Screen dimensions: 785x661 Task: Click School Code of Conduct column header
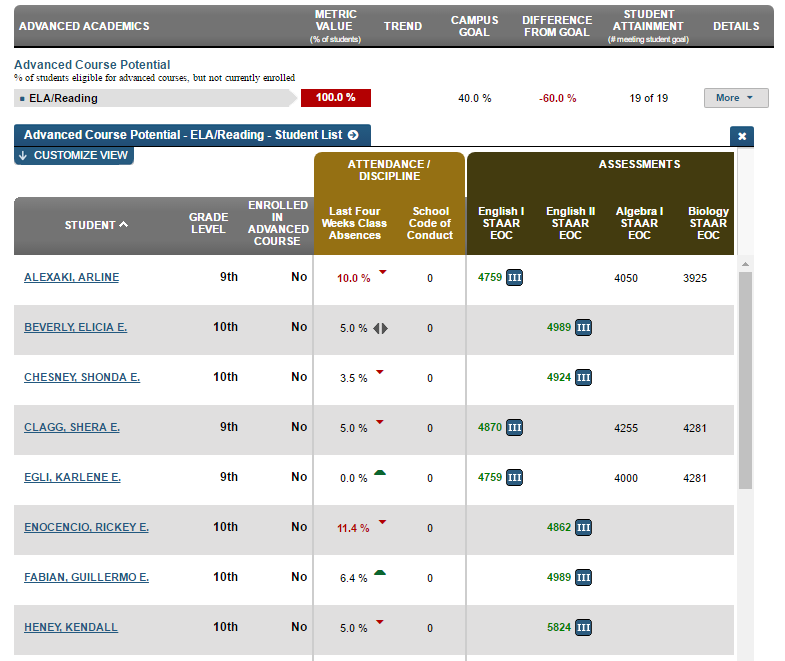click(x=430, y=223)
